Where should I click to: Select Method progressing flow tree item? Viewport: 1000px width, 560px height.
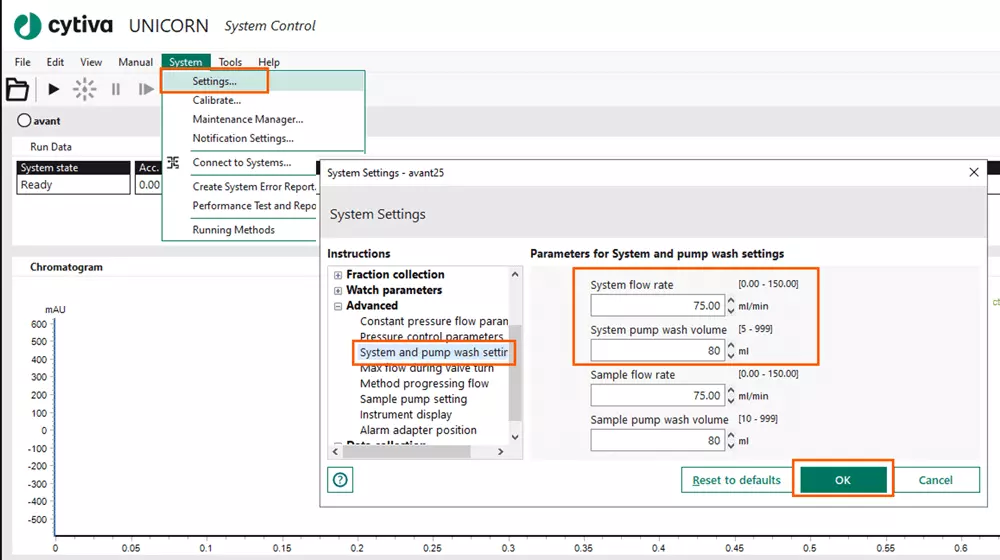coord(424,383)
